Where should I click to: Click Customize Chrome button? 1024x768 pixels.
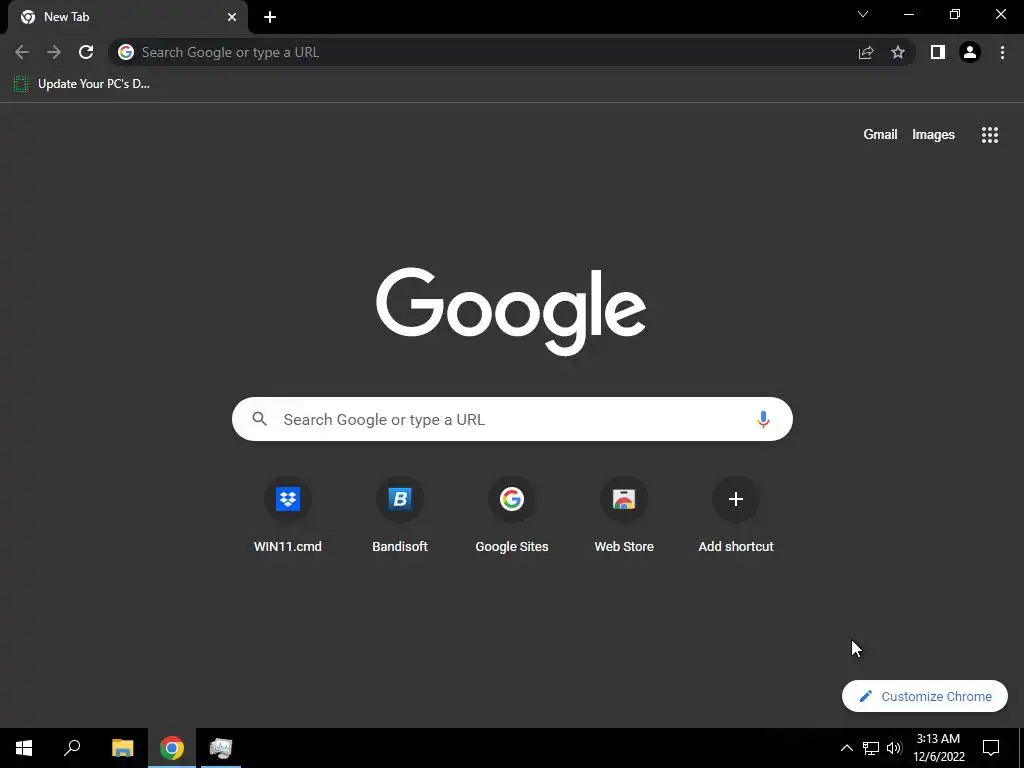[x=924, y=696]
